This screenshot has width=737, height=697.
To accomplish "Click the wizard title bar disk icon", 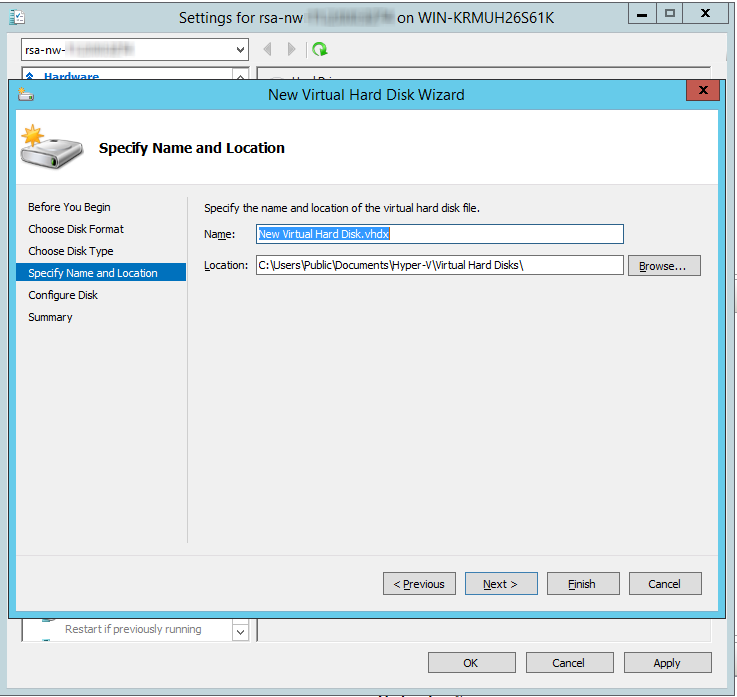I will tap(26, 94).
